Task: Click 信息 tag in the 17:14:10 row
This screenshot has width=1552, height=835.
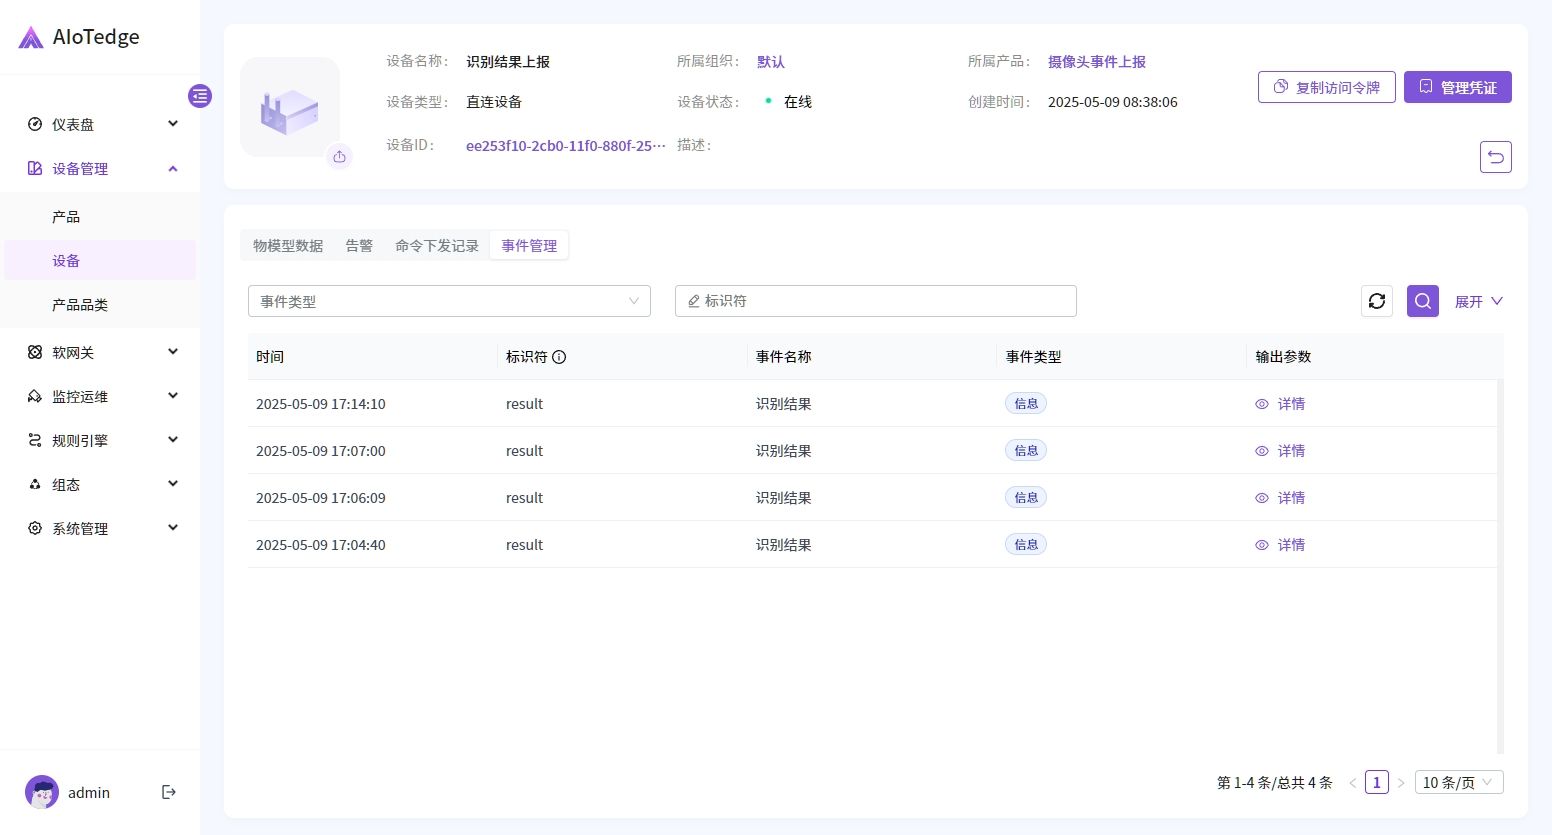Action: pos(1026,404)
